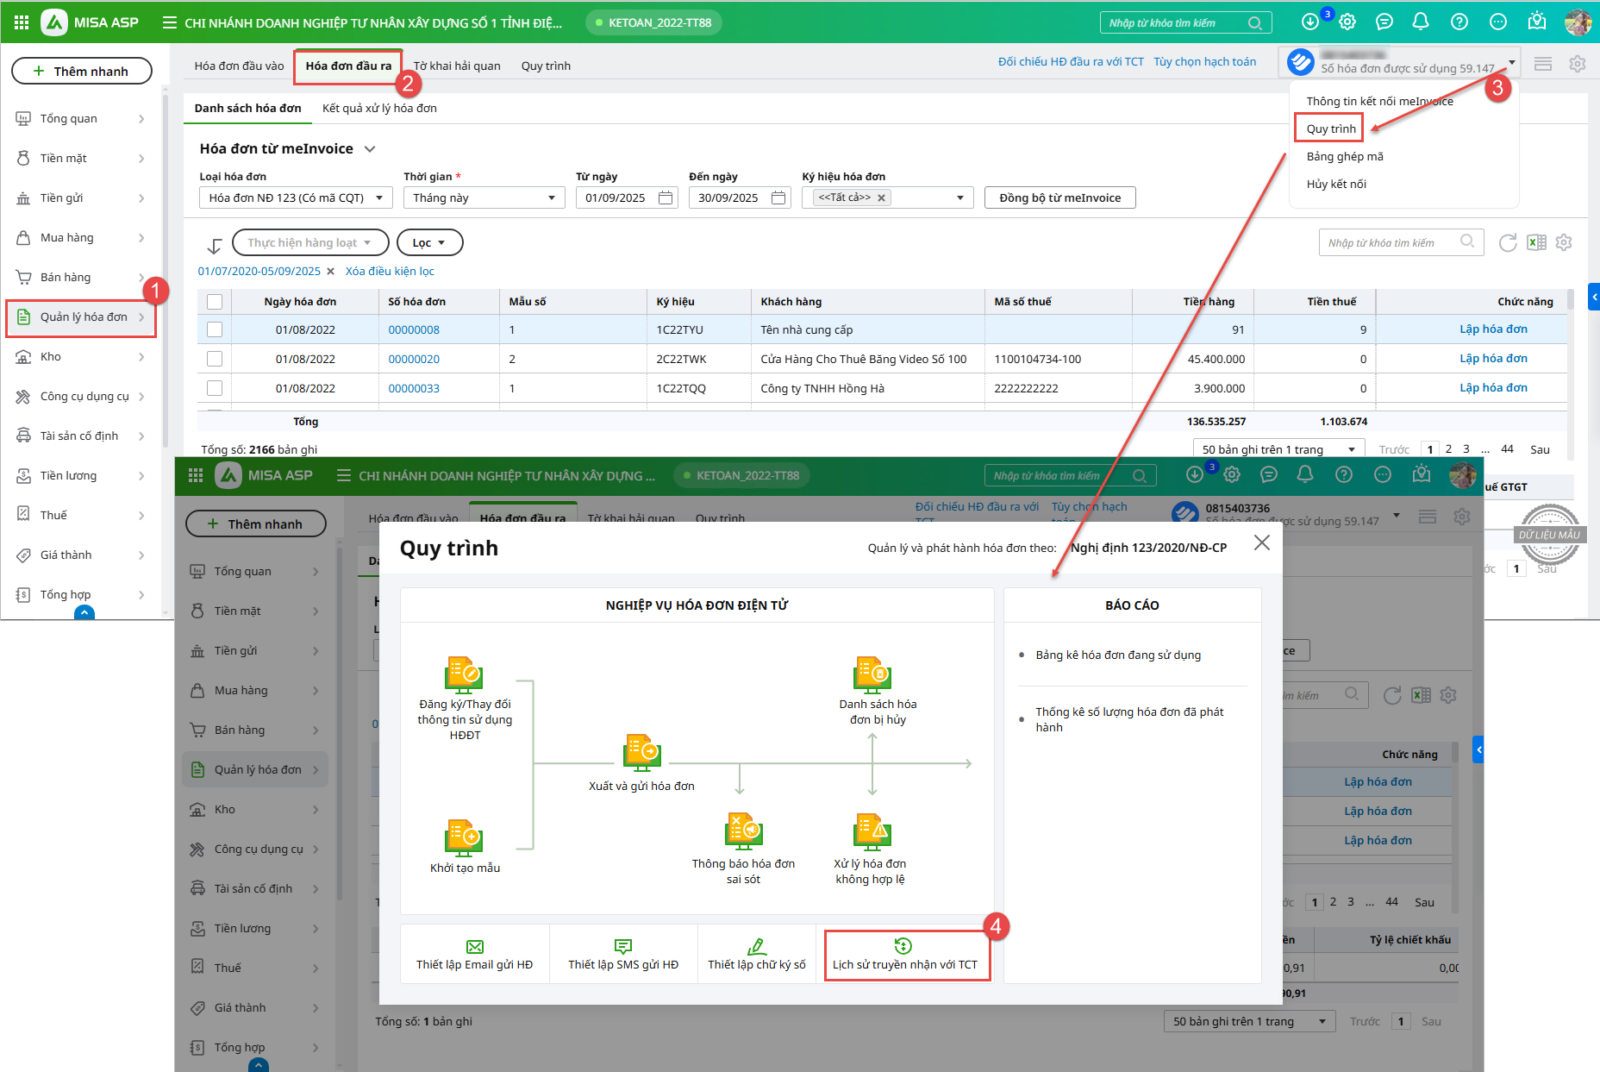
Task: Check the row checkbox for invoice 00000033
Action: point(214,388)
